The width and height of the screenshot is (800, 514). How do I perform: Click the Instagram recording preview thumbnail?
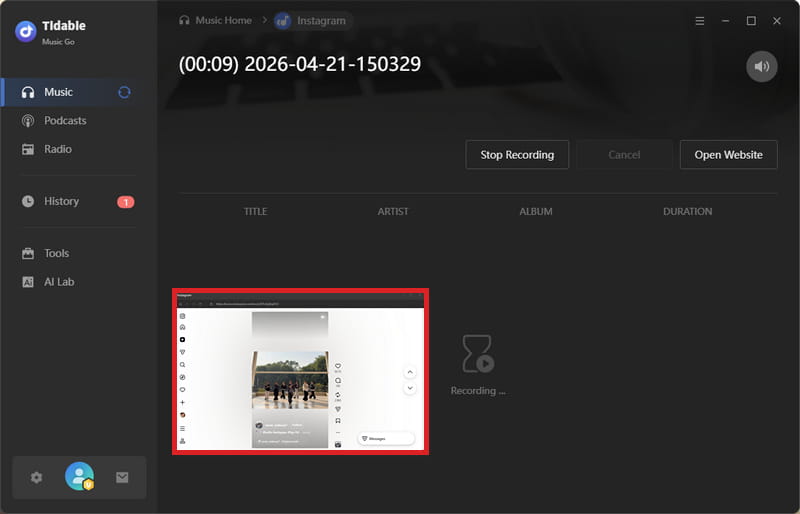tap(301, 372)
